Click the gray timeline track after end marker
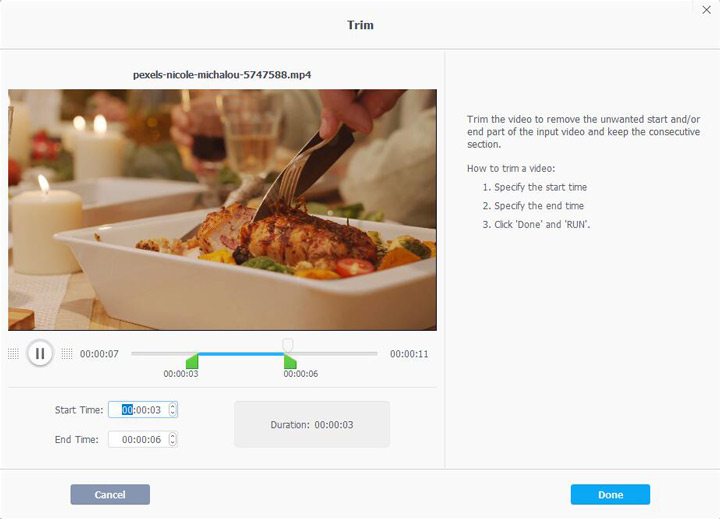This screenshot has width=720, height=519. point(336,354)
